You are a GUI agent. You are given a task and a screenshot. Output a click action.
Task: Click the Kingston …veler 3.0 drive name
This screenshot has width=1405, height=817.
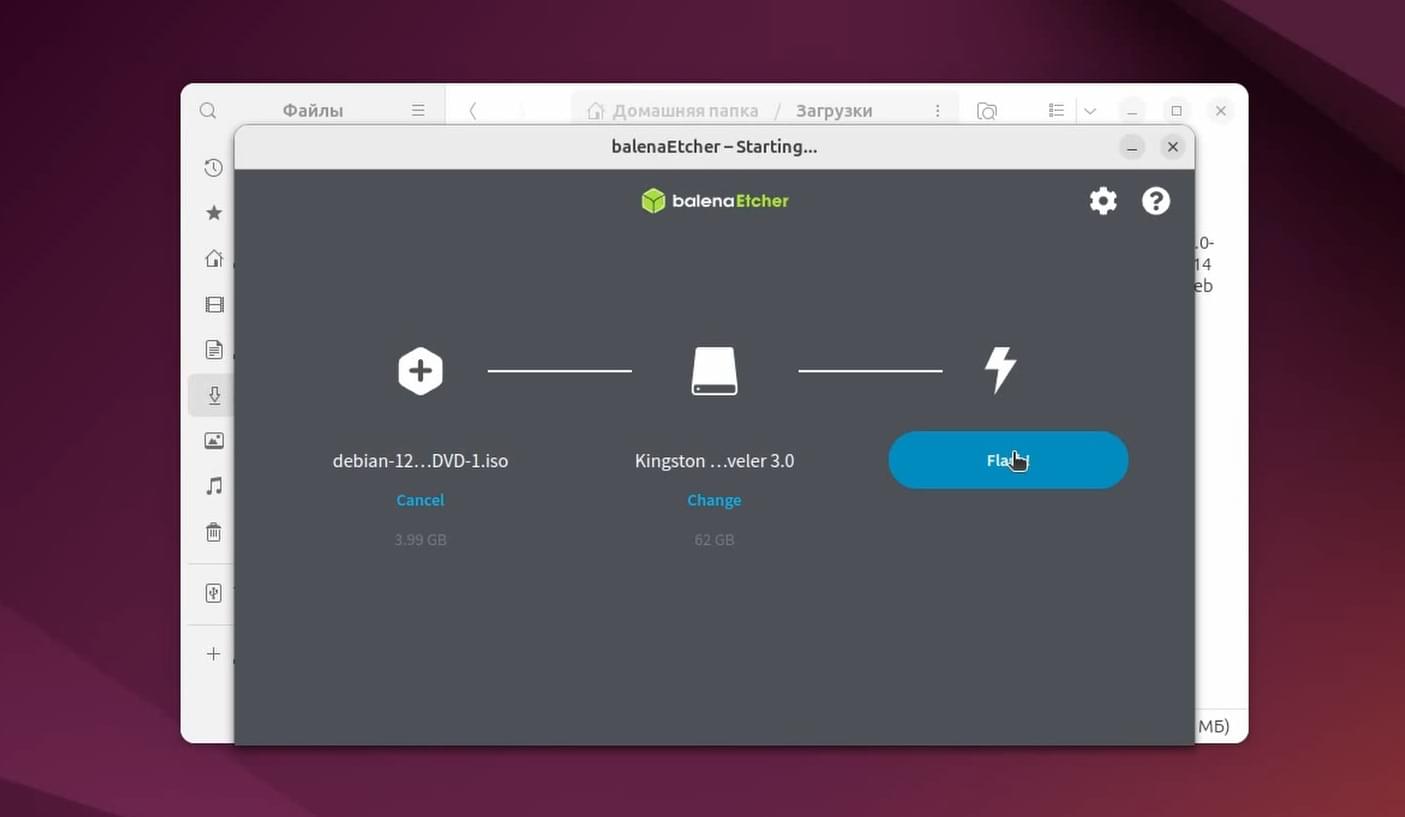(x=714, y=461)
